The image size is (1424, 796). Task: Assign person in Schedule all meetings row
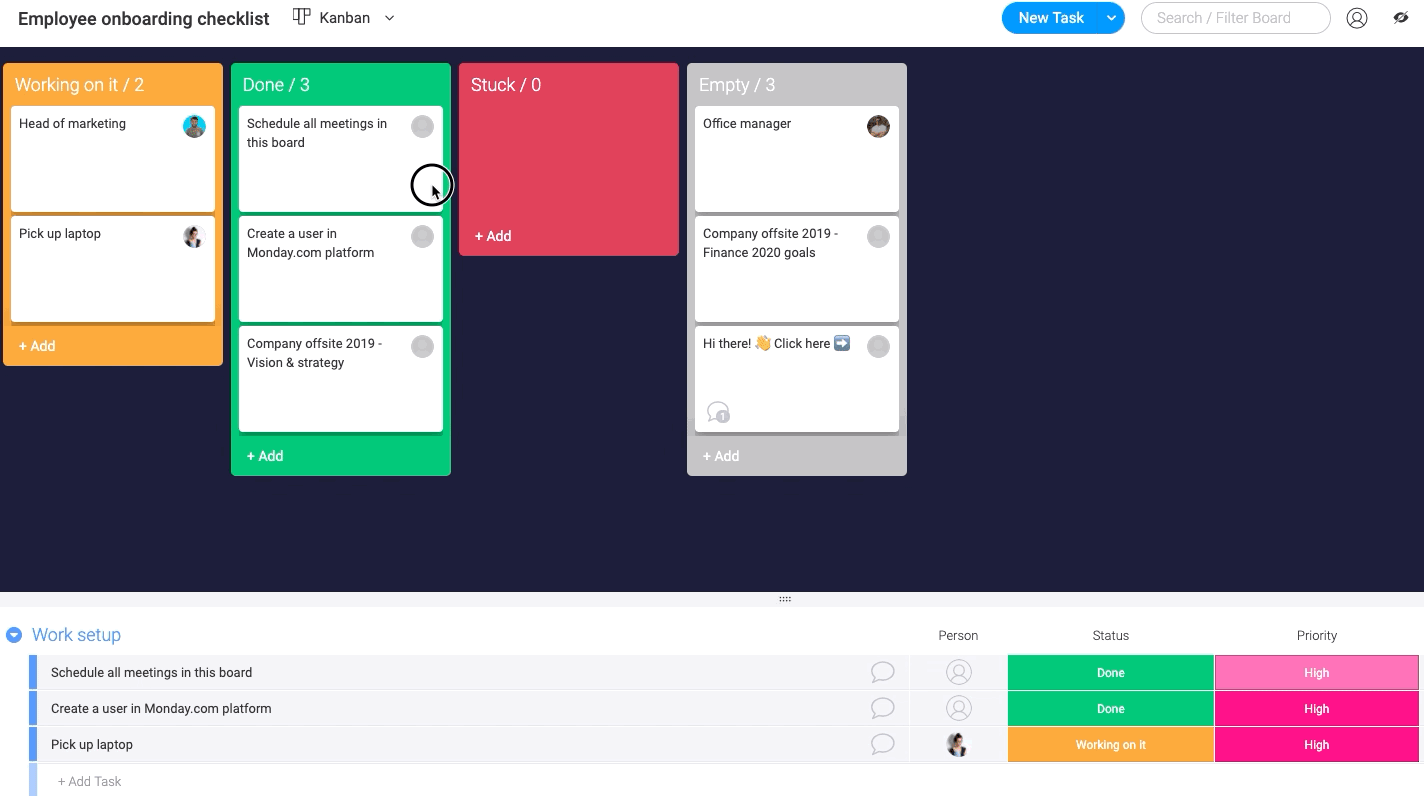pos(958,673)
